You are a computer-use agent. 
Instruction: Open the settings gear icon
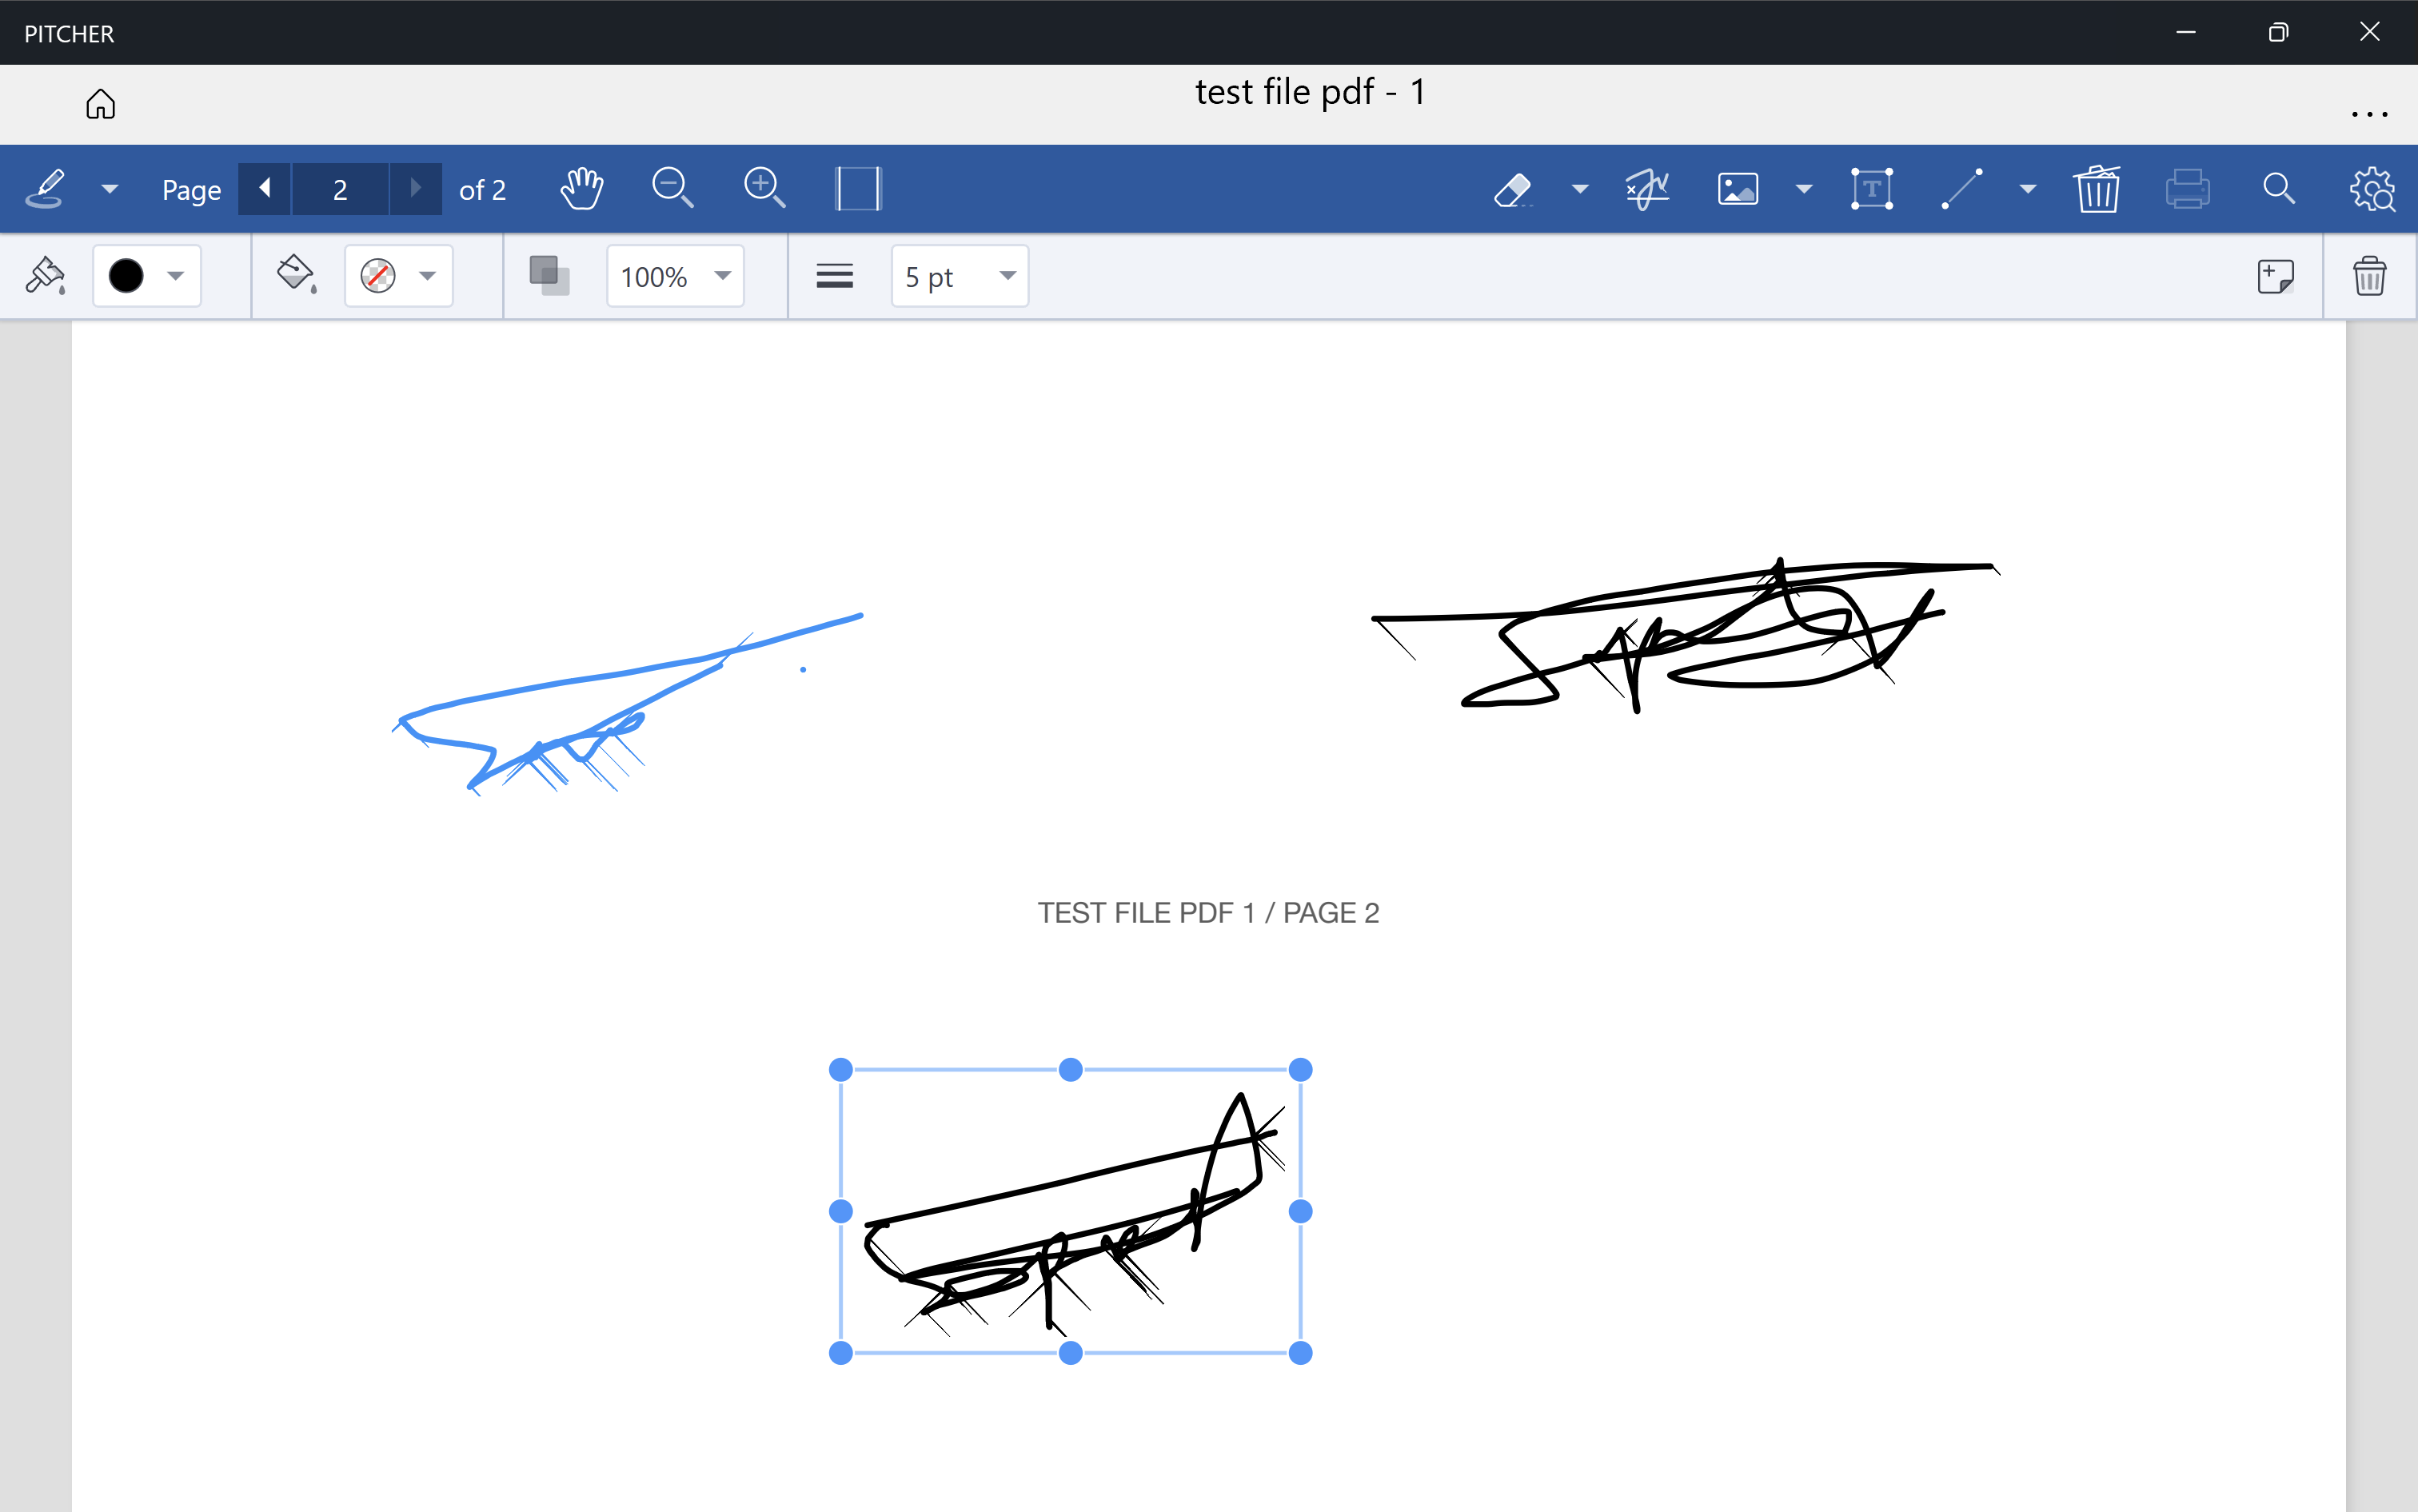pos(2371,189)
